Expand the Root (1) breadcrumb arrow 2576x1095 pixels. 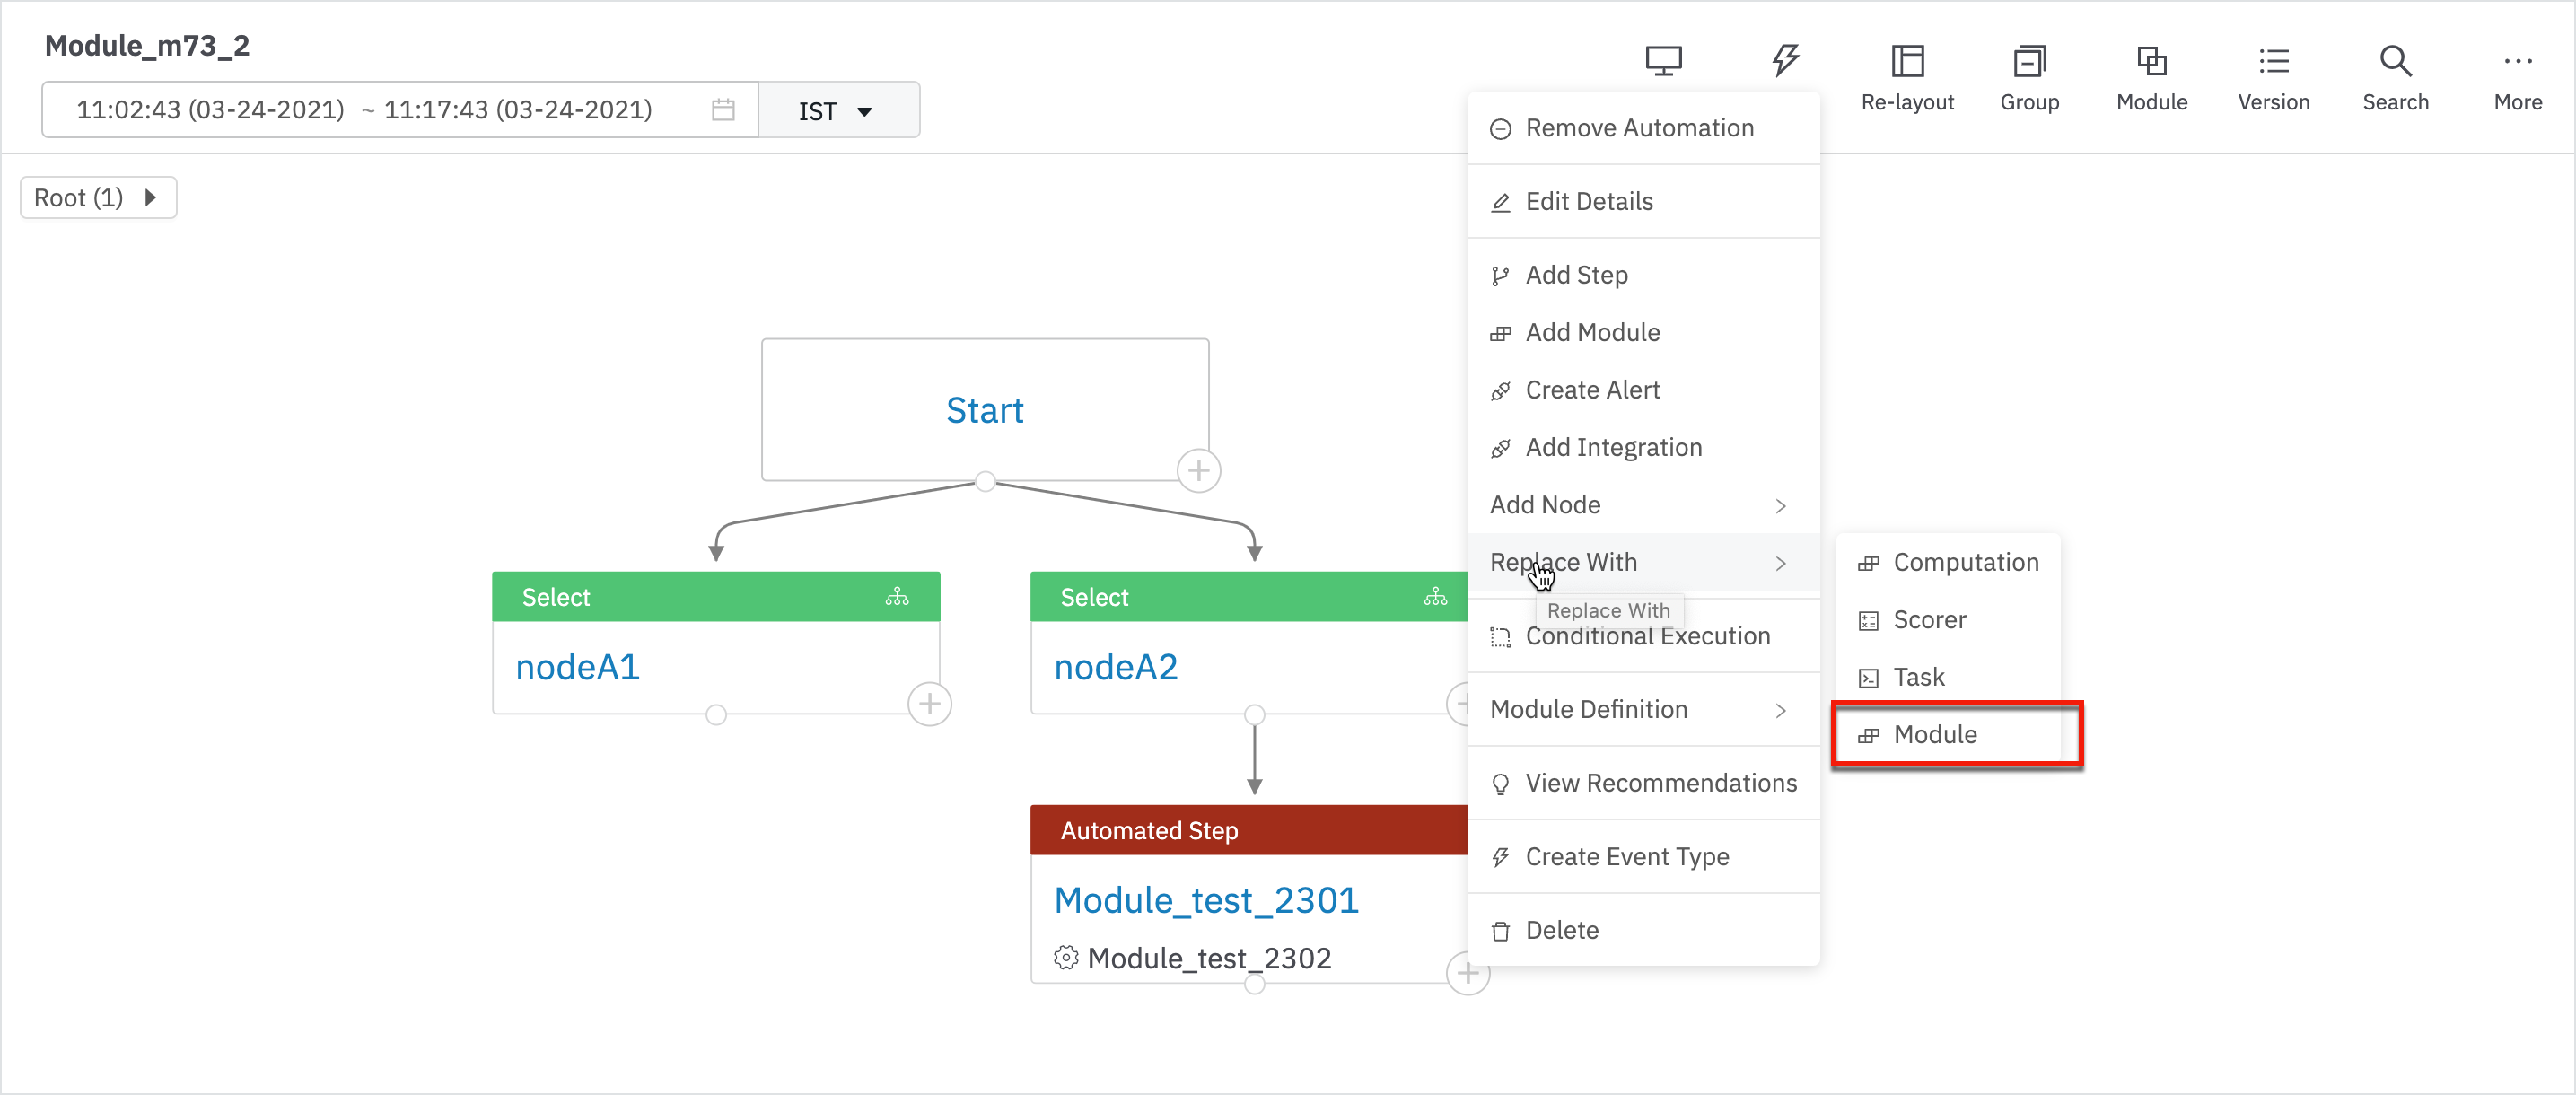150,197
